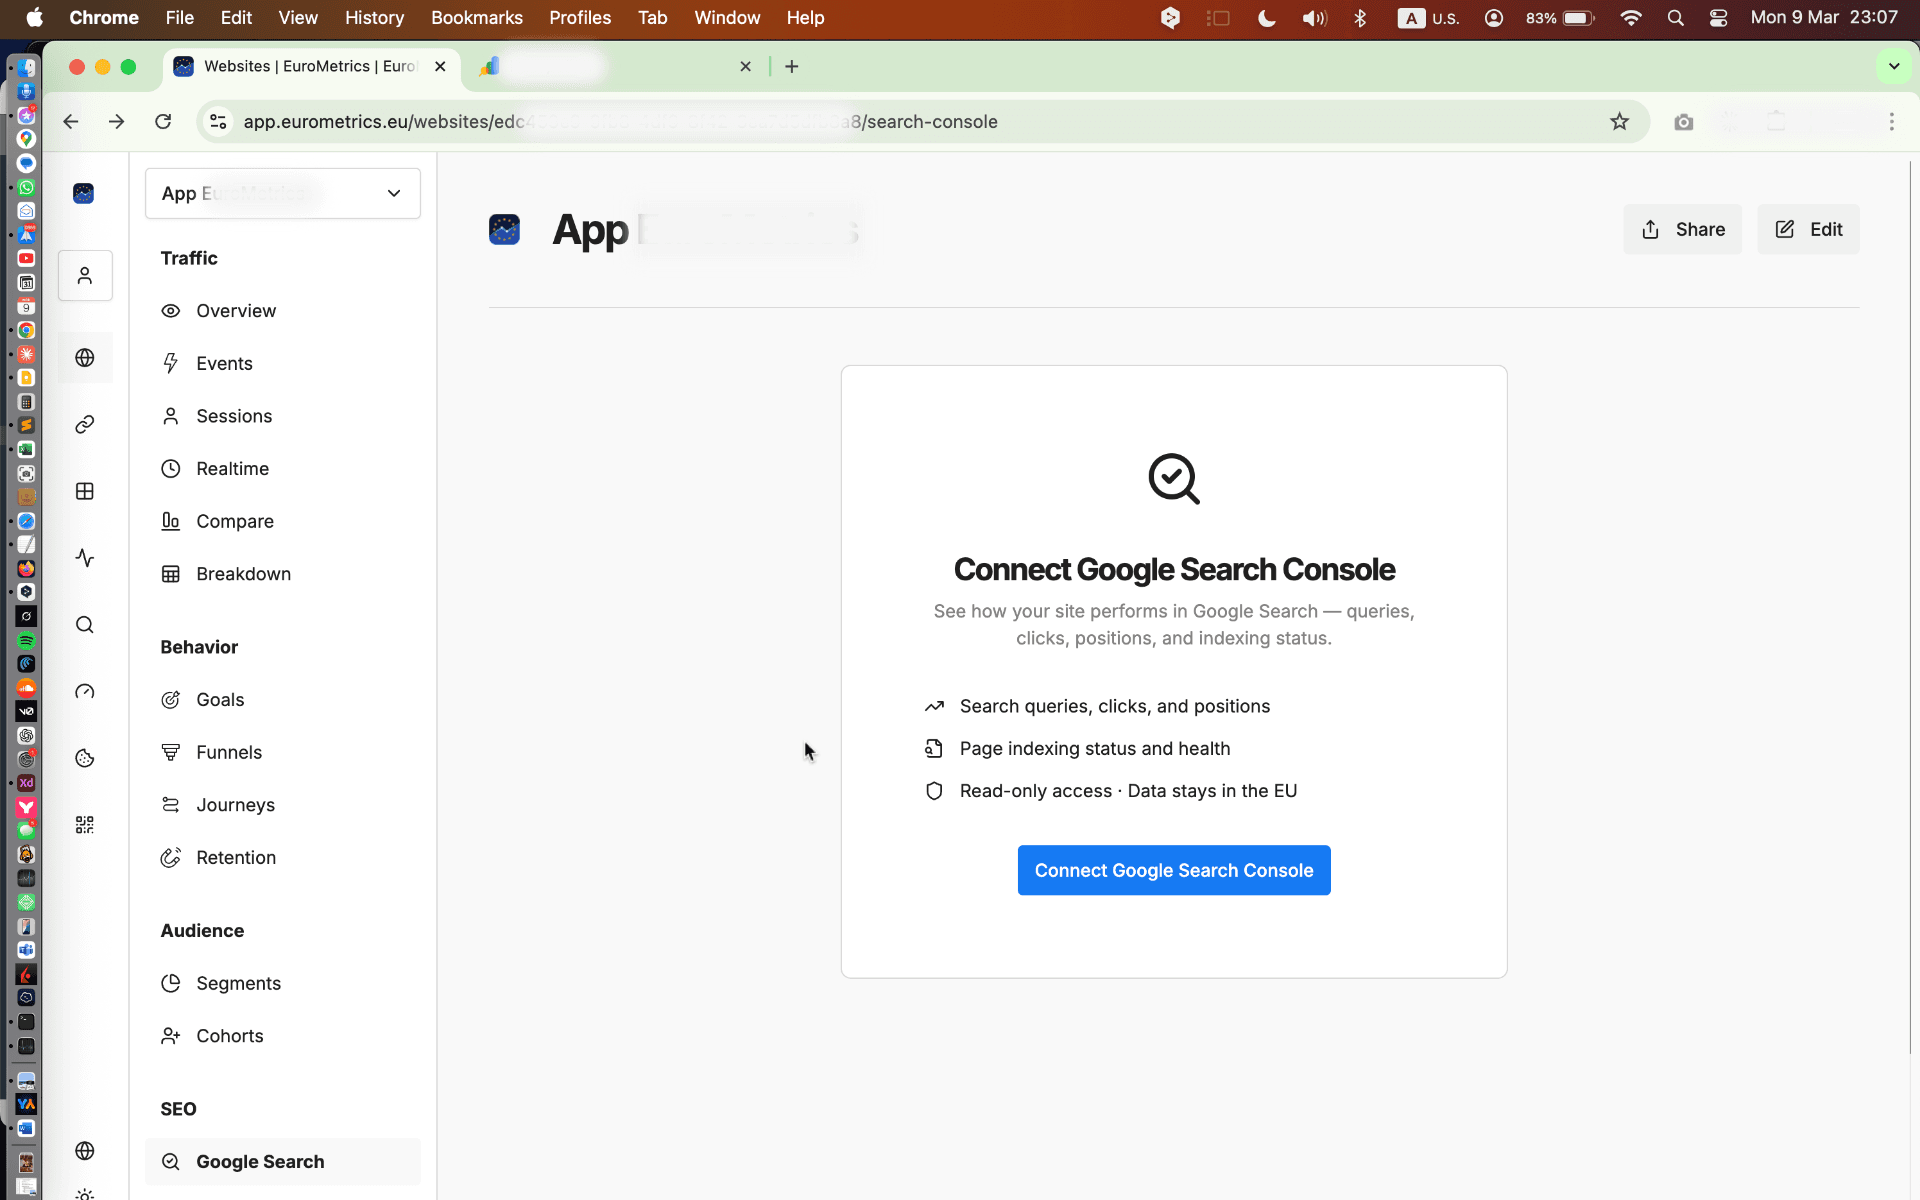Open the speed gauge icon in left rail
Image resolution: width=1920 pixels, height=1200 pixels.
point(85,691)
